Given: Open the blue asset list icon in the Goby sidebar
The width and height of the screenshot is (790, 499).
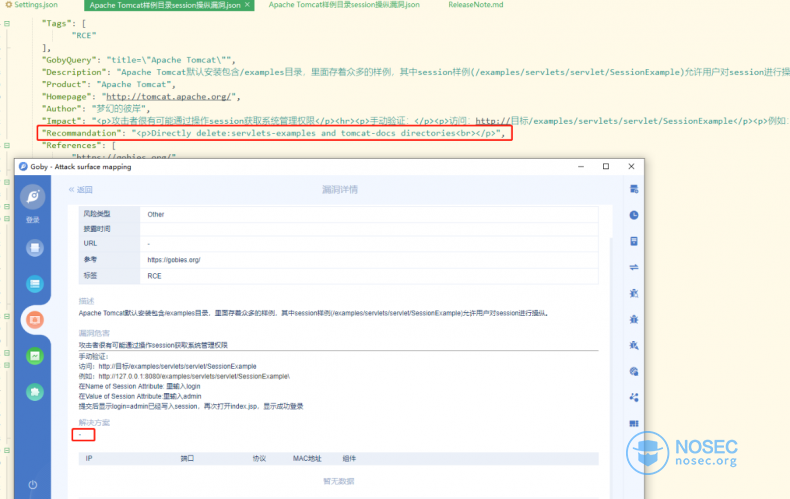Looking at the screenshot, I should click(35, 284).
